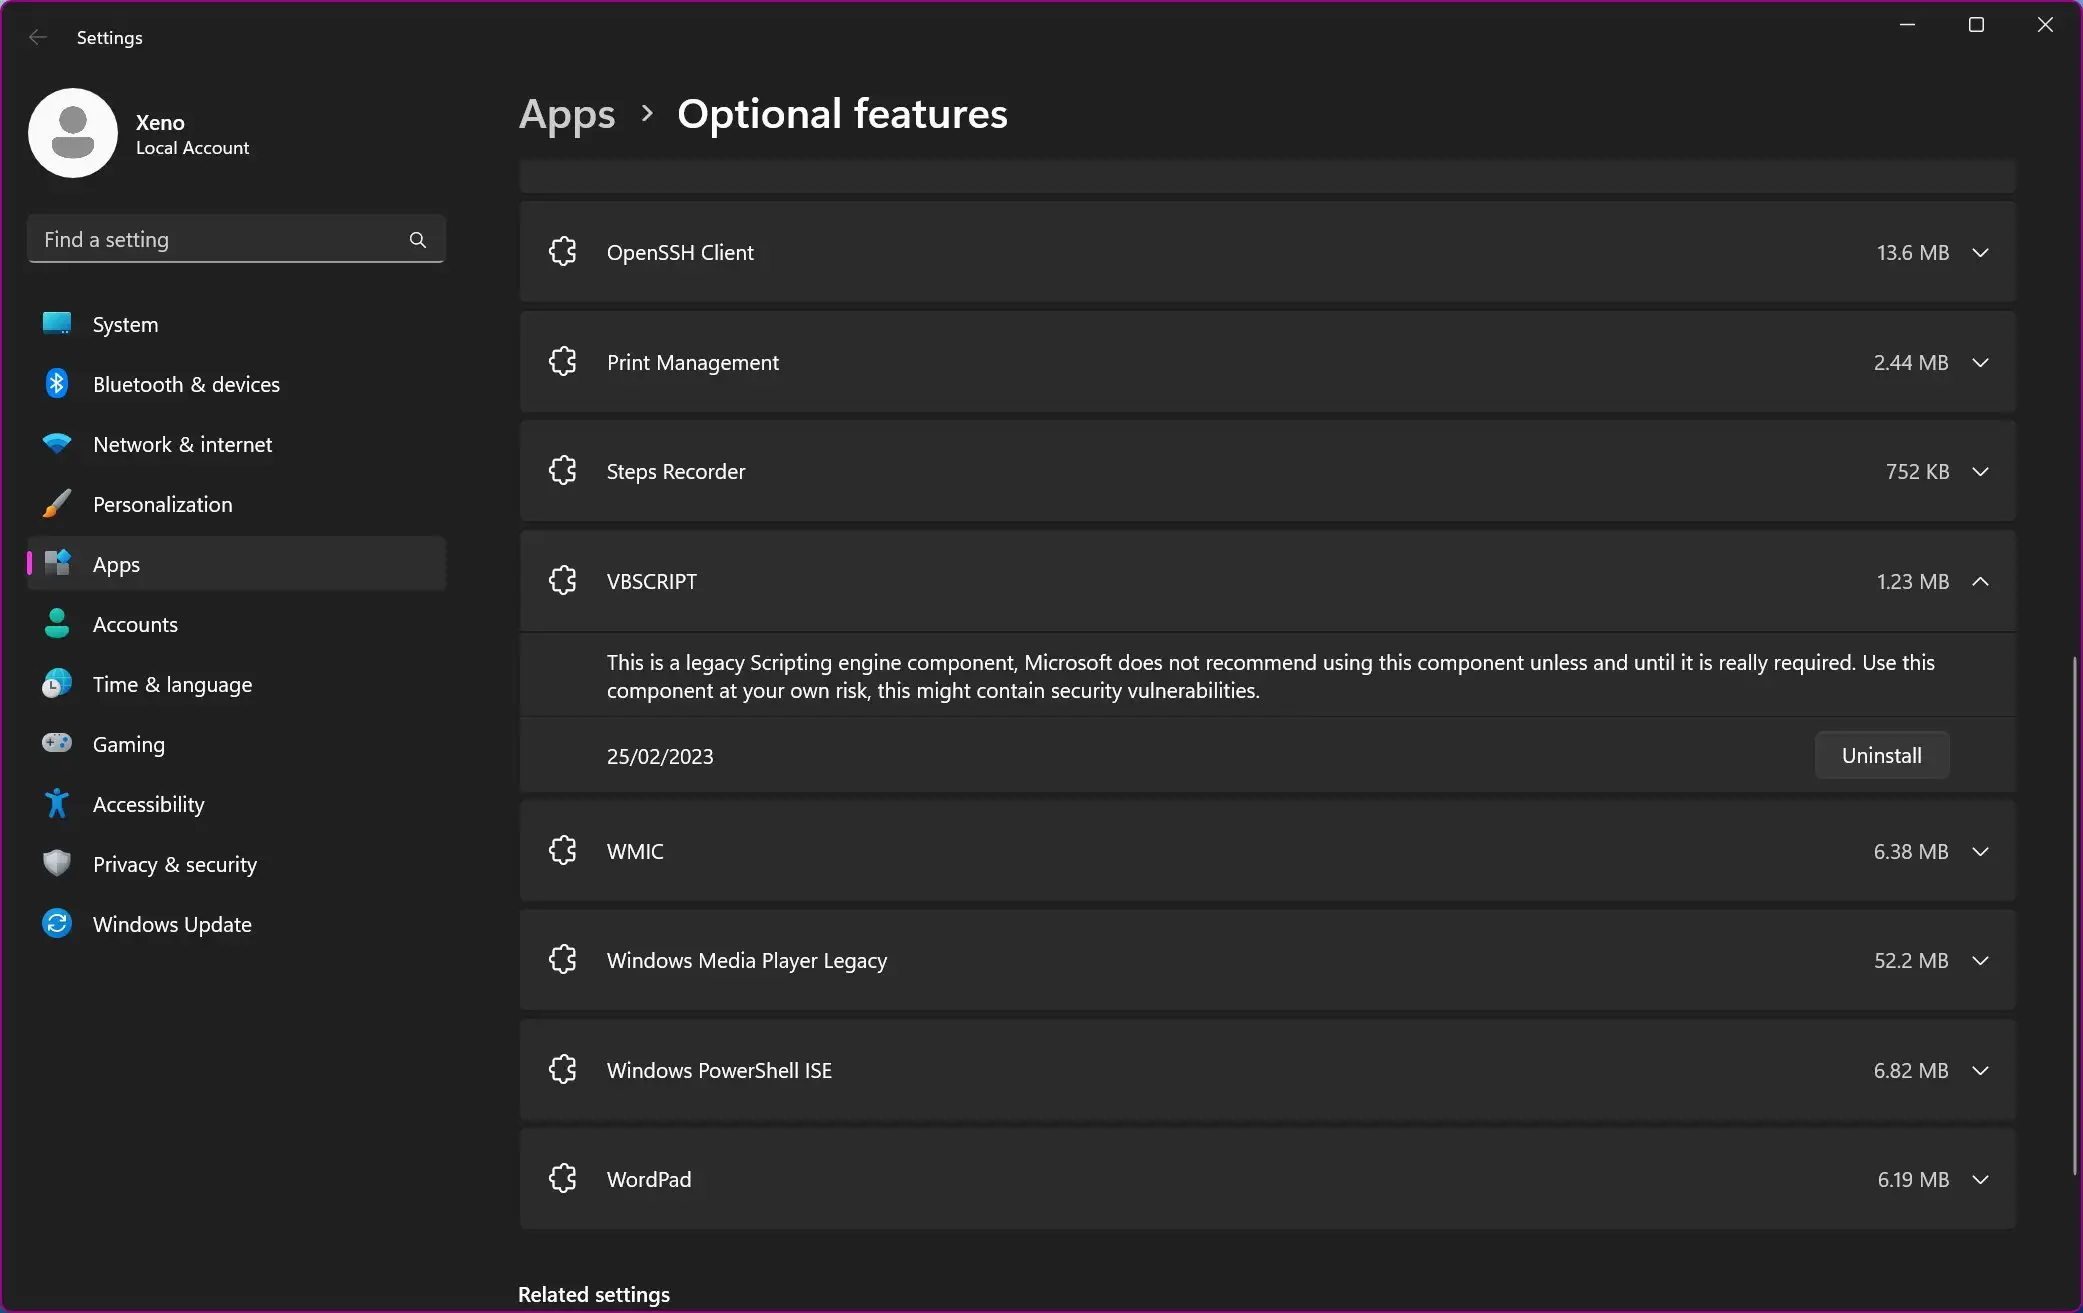Open the Apps breadcrumb link
Viewport: 2083px width, 1313px height.
pyautogui.click(x=566, y=114)
